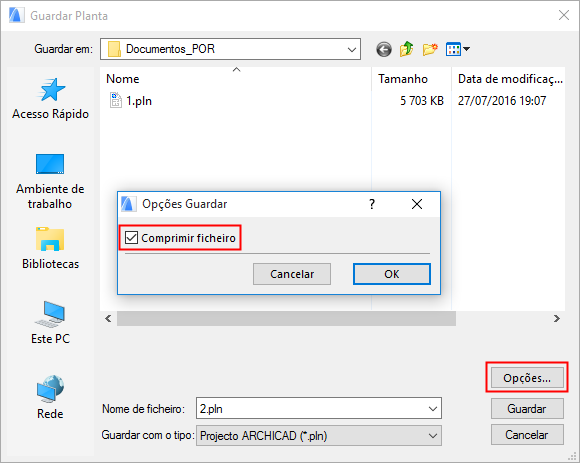580x463 pixels.
Task: Expand the Guardar em folder dropdown
Action: point(352,49)
